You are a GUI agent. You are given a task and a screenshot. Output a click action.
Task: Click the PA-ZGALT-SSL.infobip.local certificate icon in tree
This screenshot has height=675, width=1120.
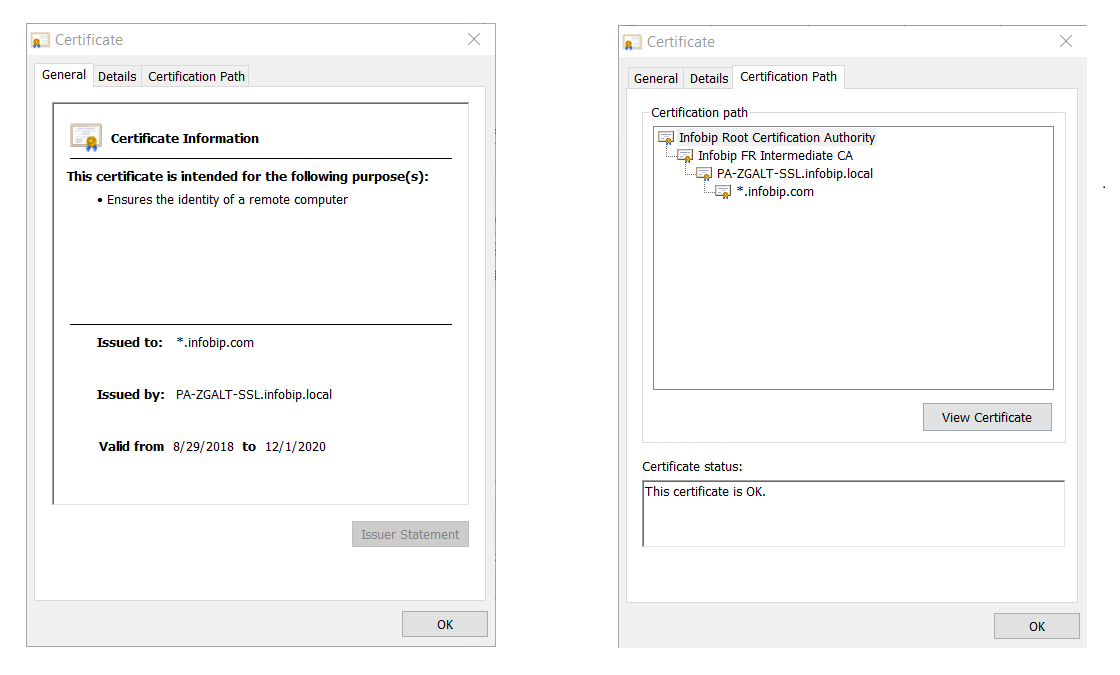coord(704,174)
